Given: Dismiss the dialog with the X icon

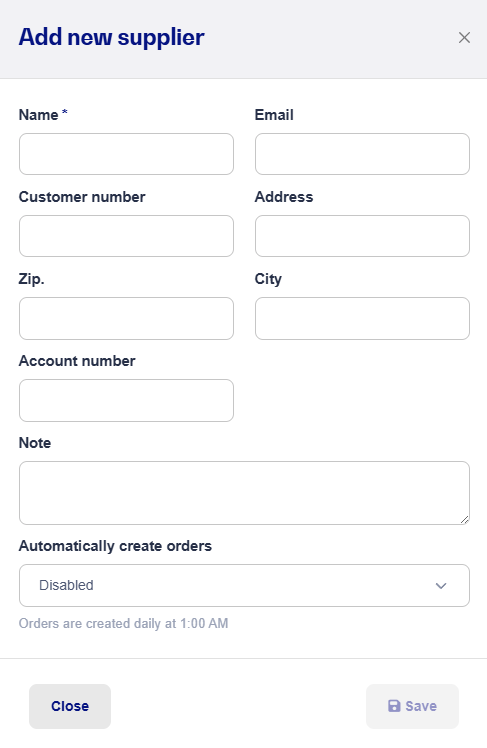Looking at the screenshot, I should [464, 38].
